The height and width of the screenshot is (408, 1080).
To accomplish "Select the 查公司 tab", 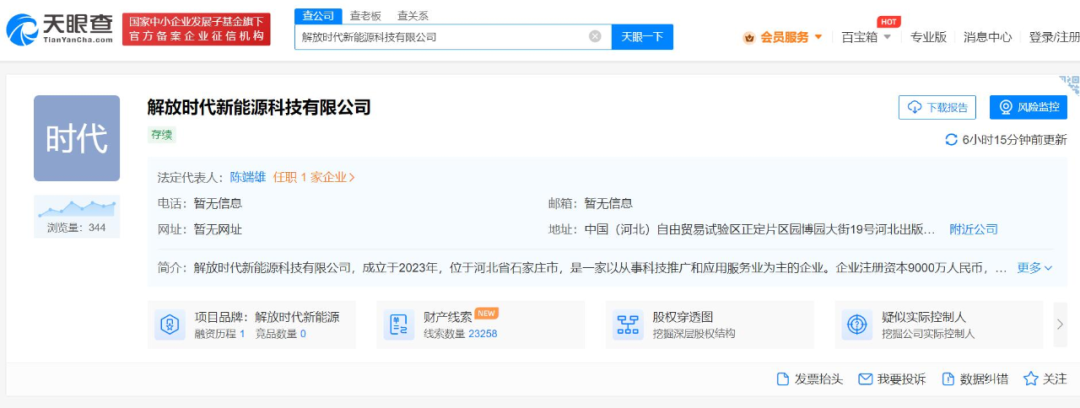I will coord(318,16).
